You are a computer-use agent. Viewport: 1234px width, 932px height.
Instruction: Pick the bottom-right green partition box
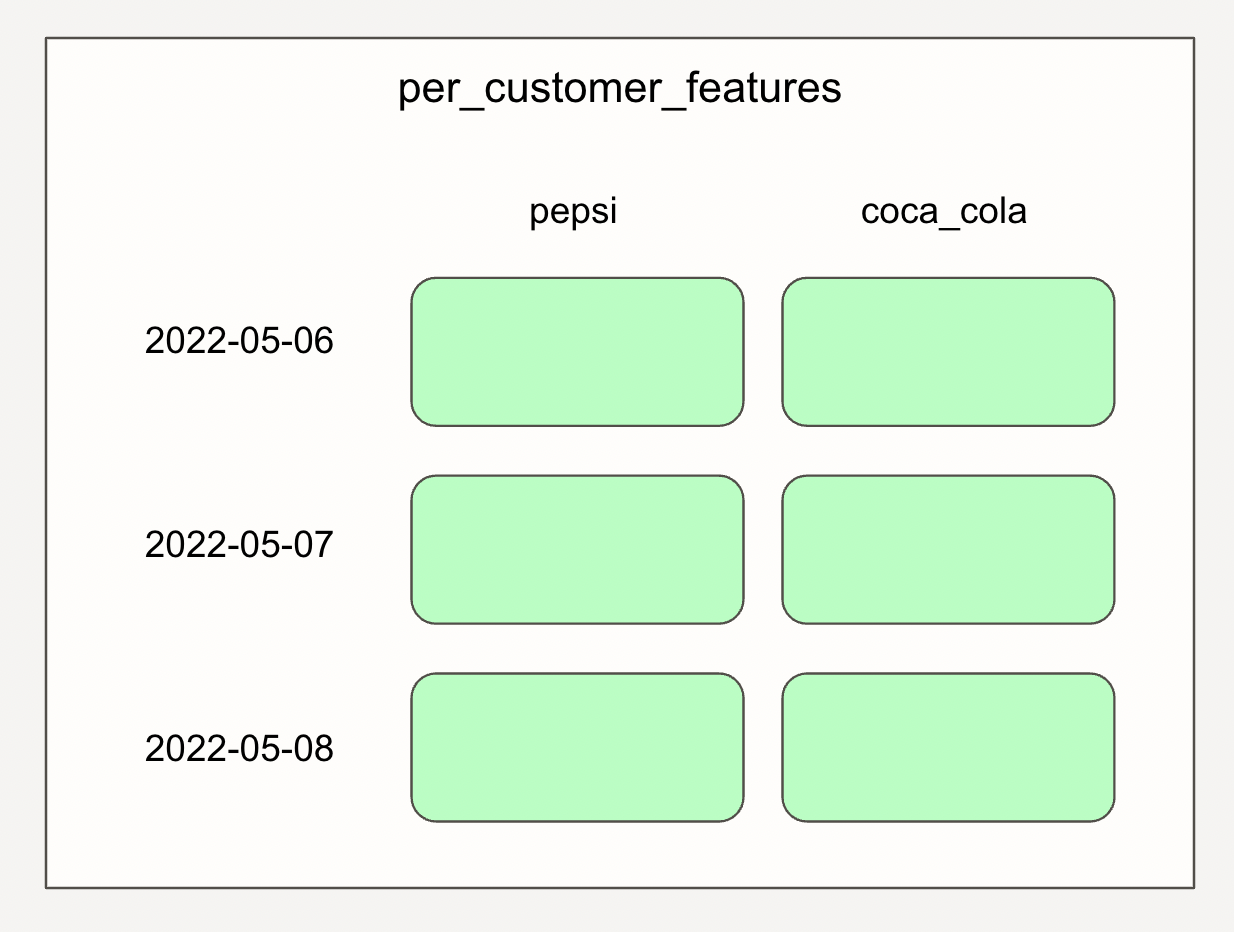[x=948, y=748]
